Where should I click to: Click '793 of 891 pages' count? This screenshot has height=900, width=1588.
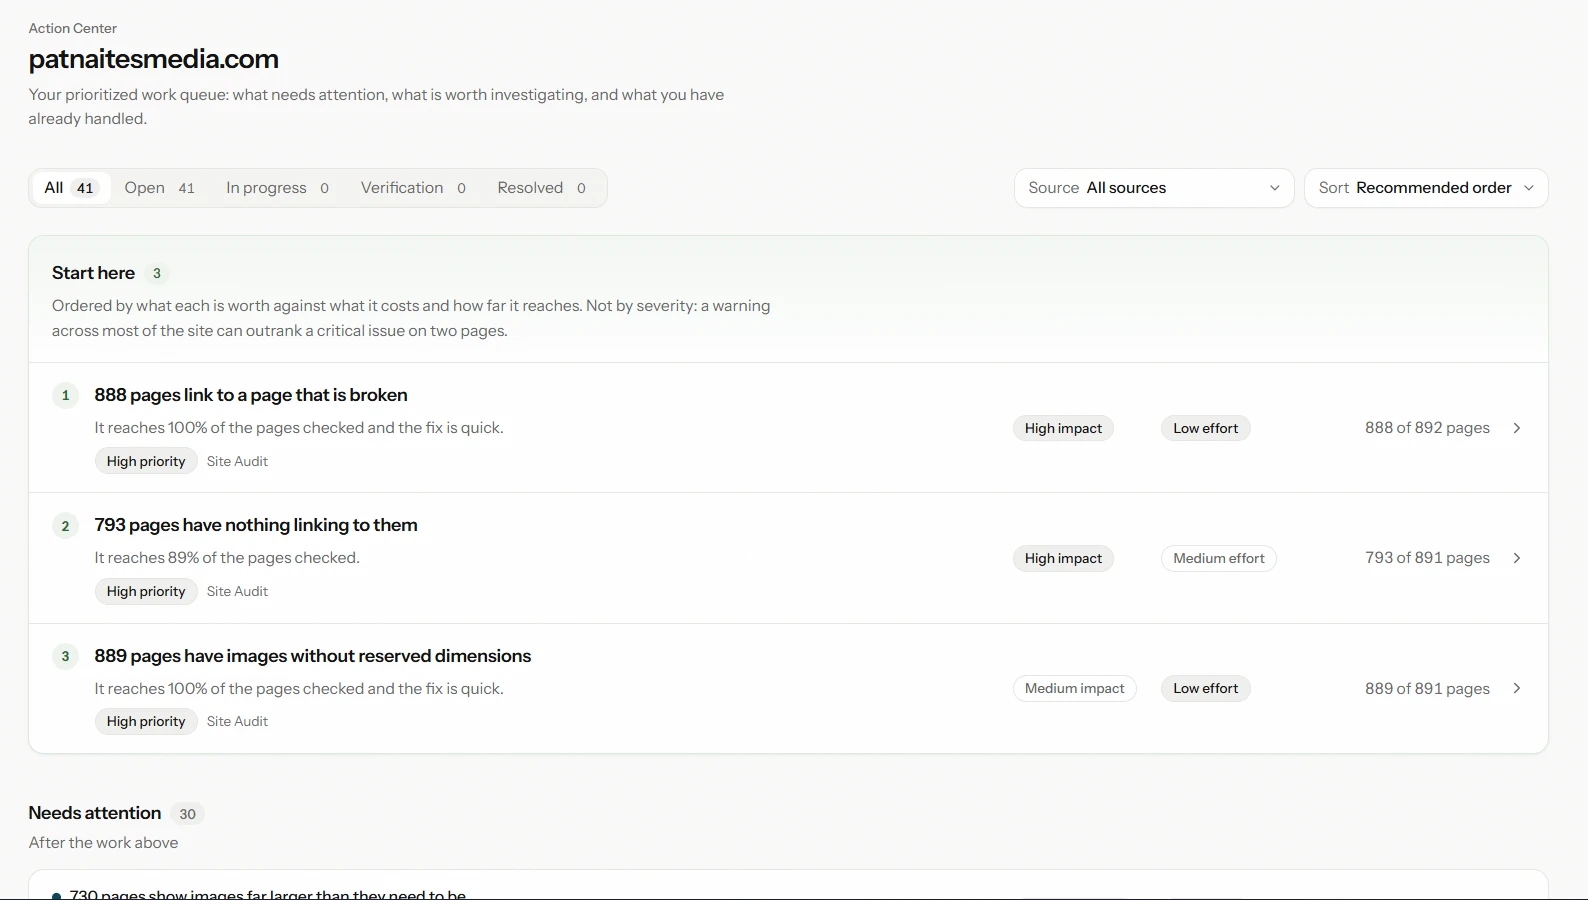point(1427,558)
